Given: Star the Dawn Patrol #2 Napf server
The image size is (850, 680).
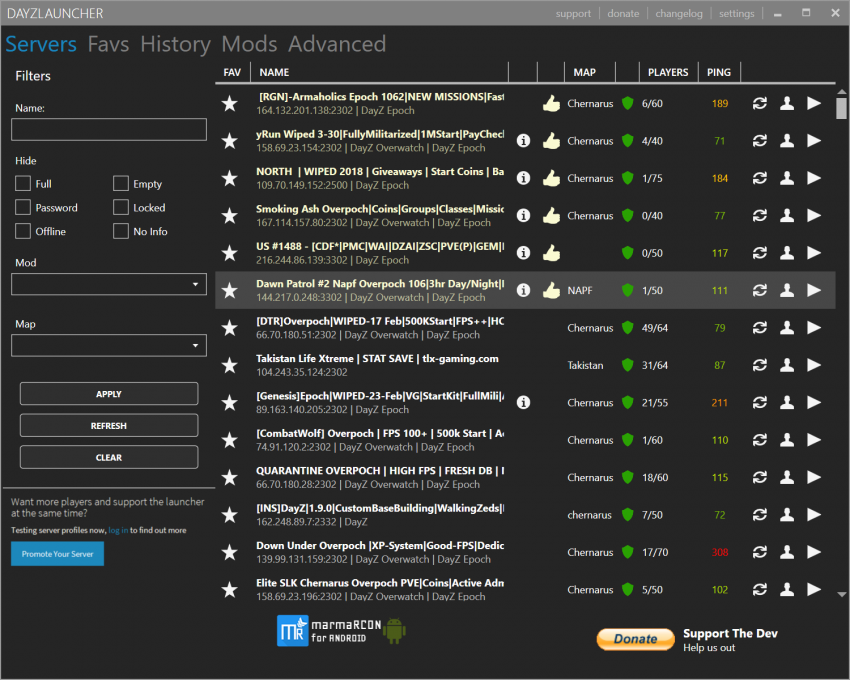Looking at the screenshot, I should point(230,291).
